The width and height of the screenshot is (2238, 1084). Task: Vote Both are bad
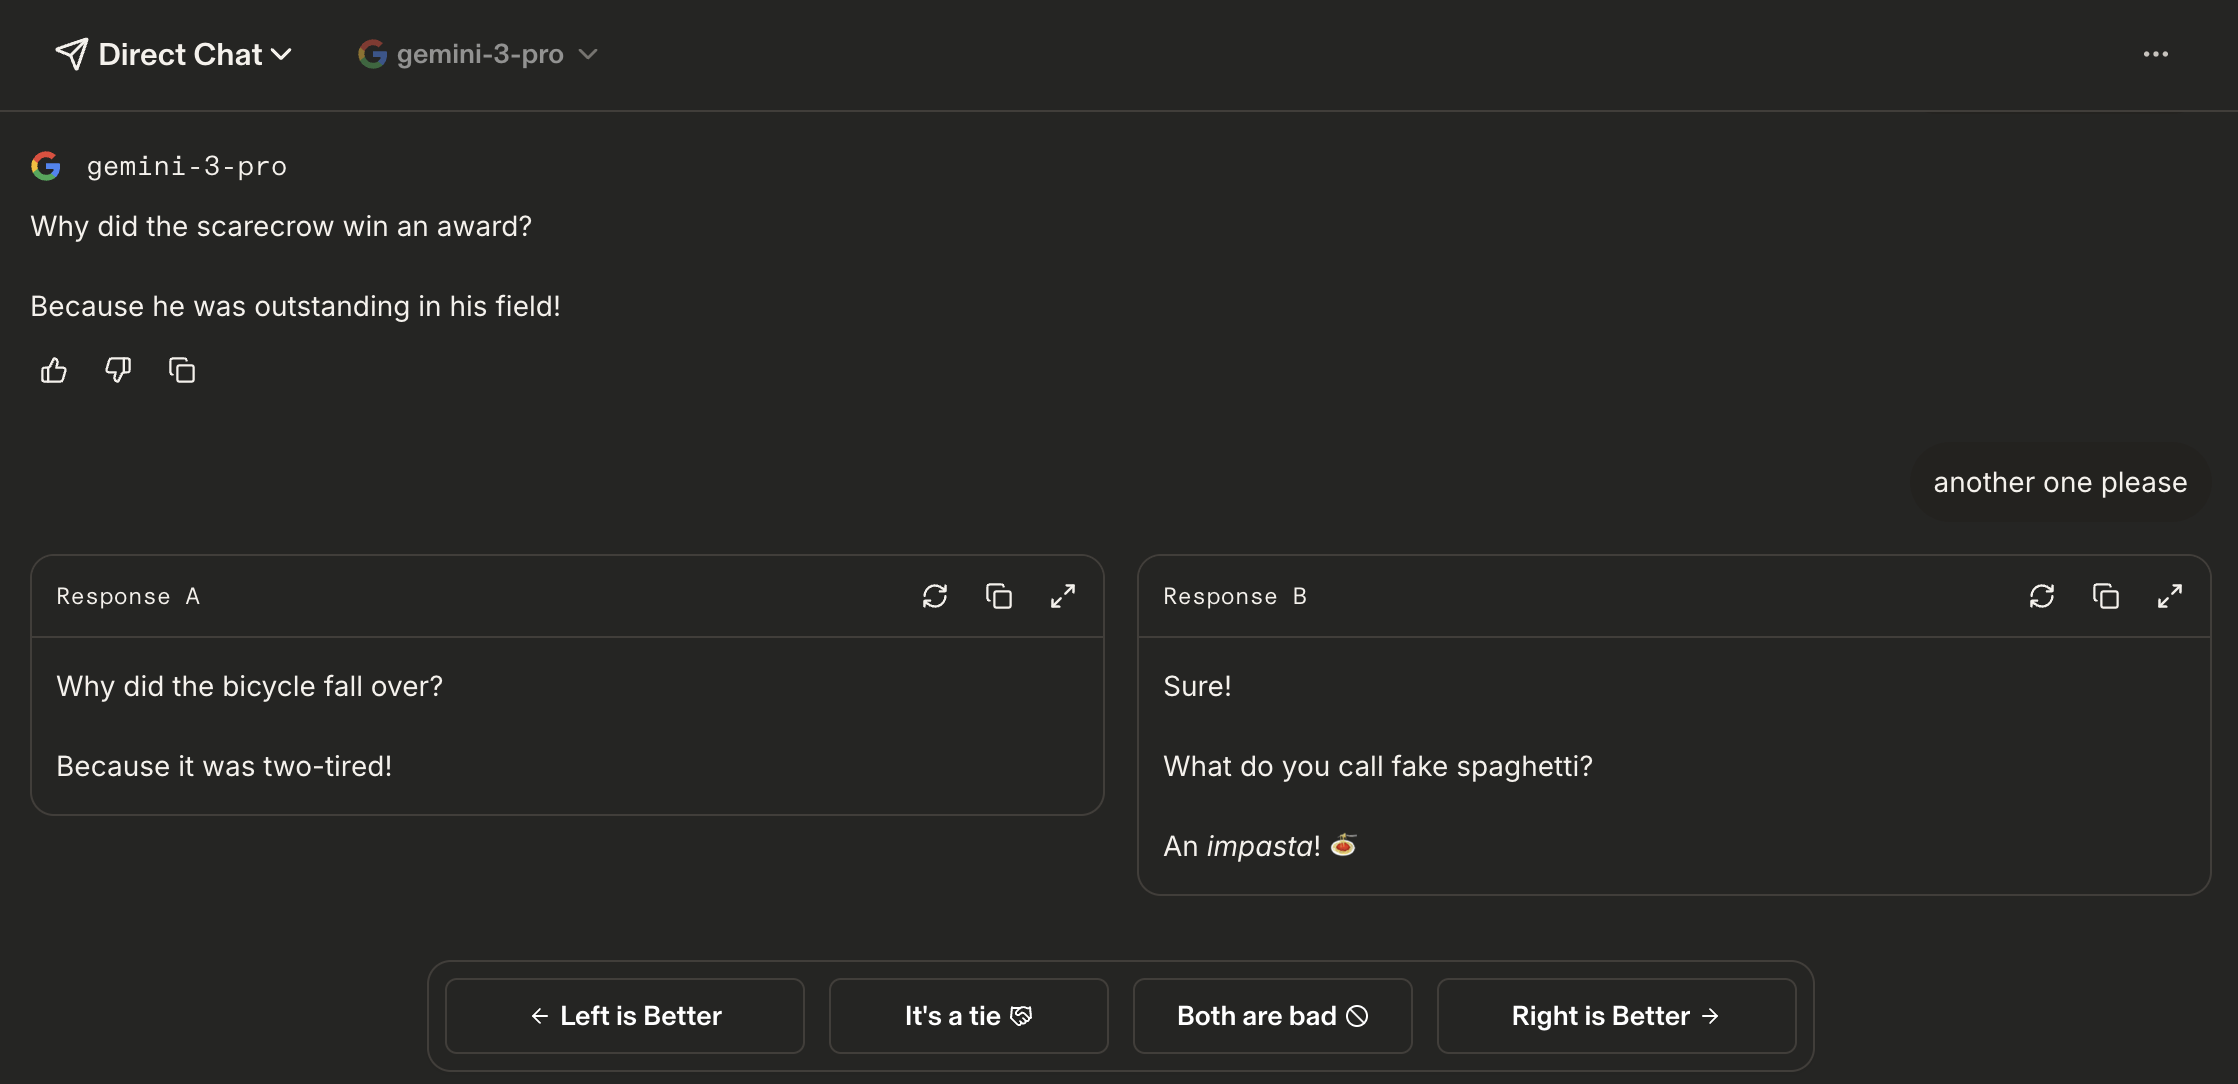tap(1272, 1016)
